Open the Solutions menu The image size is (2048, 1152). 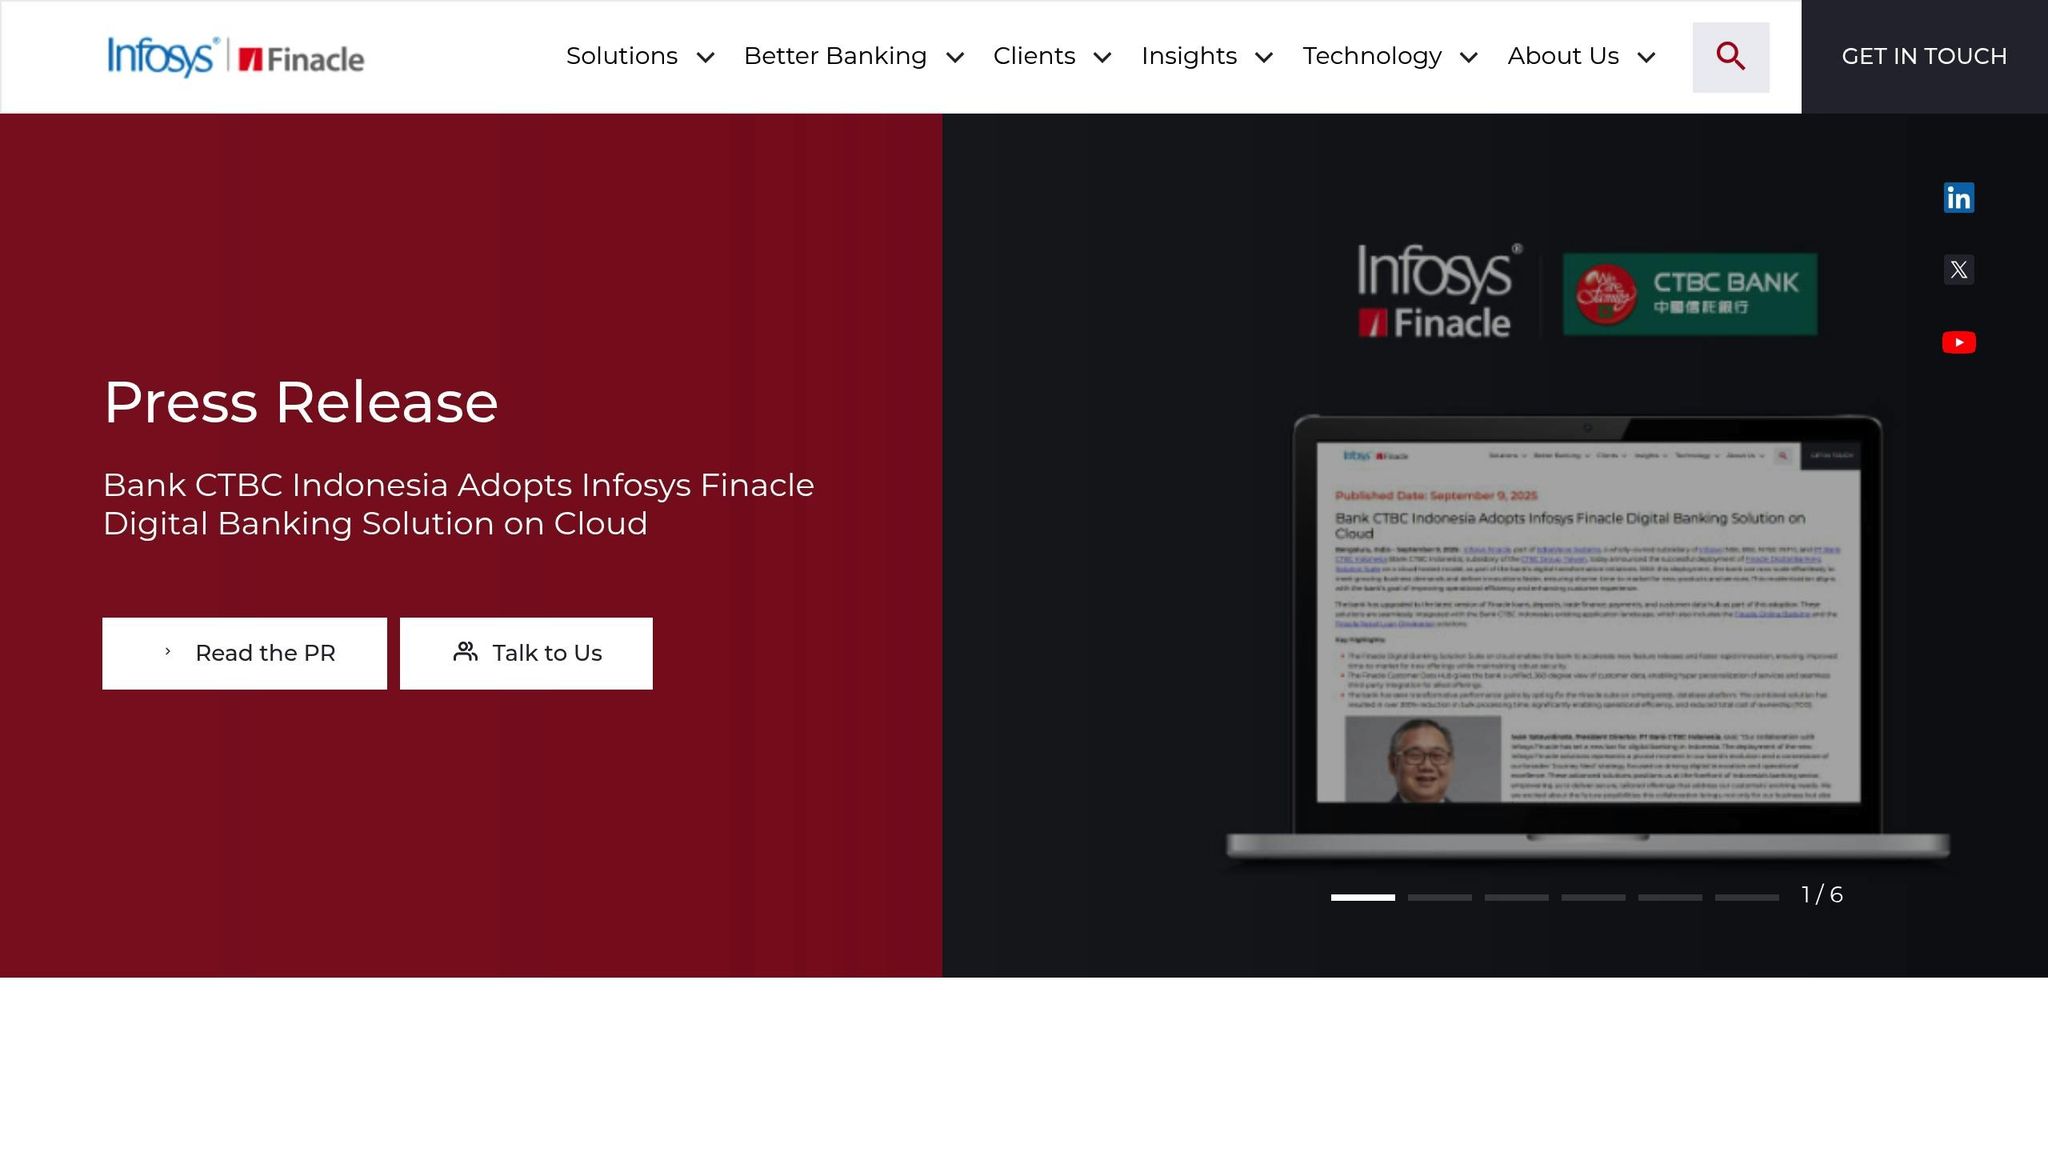click(x=622, y=56)
